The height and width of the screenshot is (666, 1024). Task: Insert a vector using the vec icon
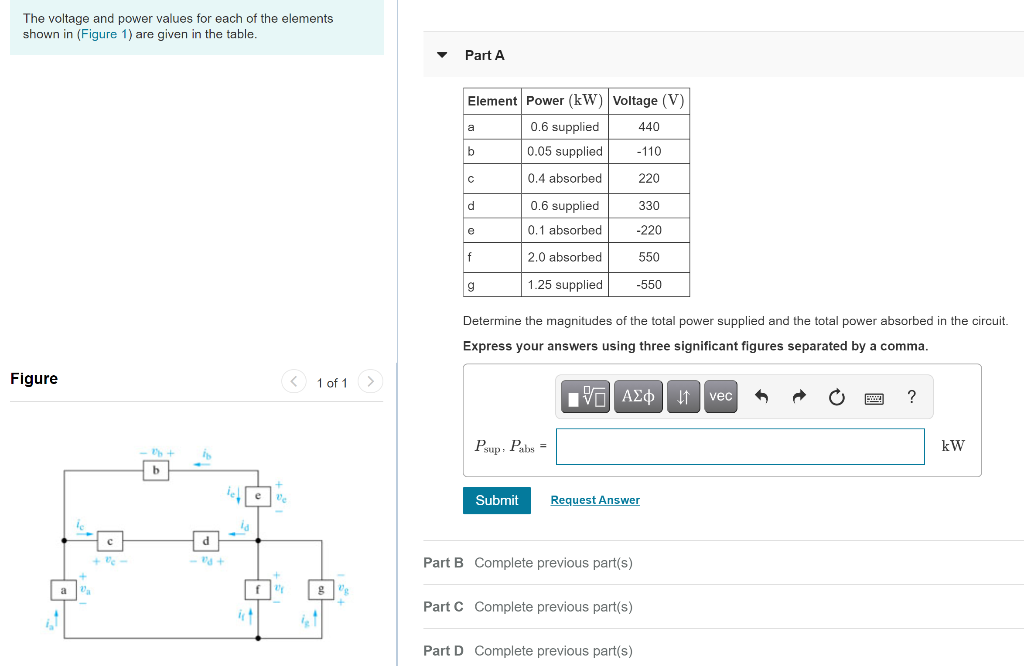[x=720, y=396]
